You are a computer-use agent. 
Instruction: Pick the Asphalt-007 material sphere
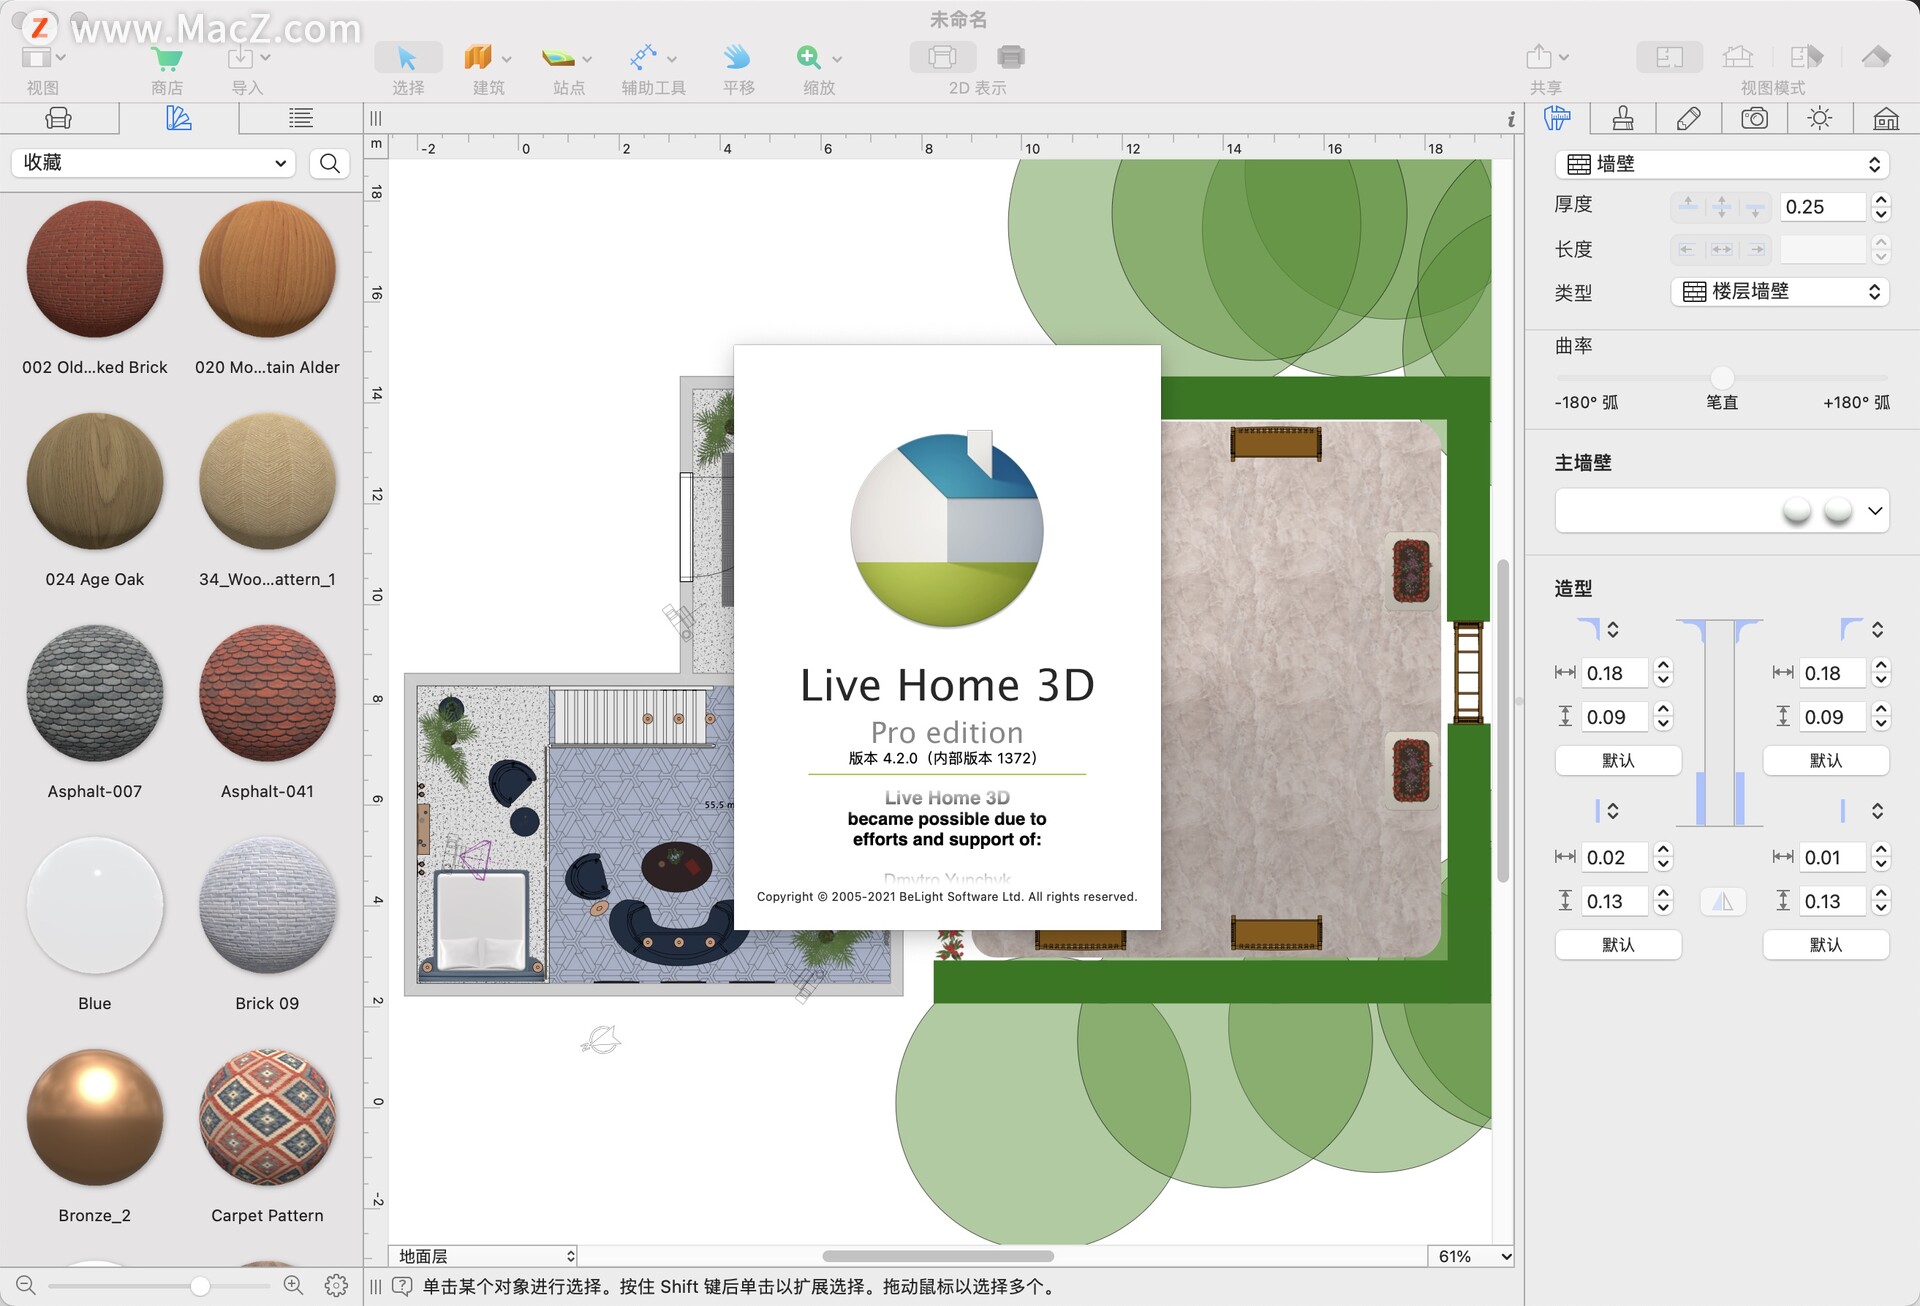pyautogui.click(x=95, y=693)
